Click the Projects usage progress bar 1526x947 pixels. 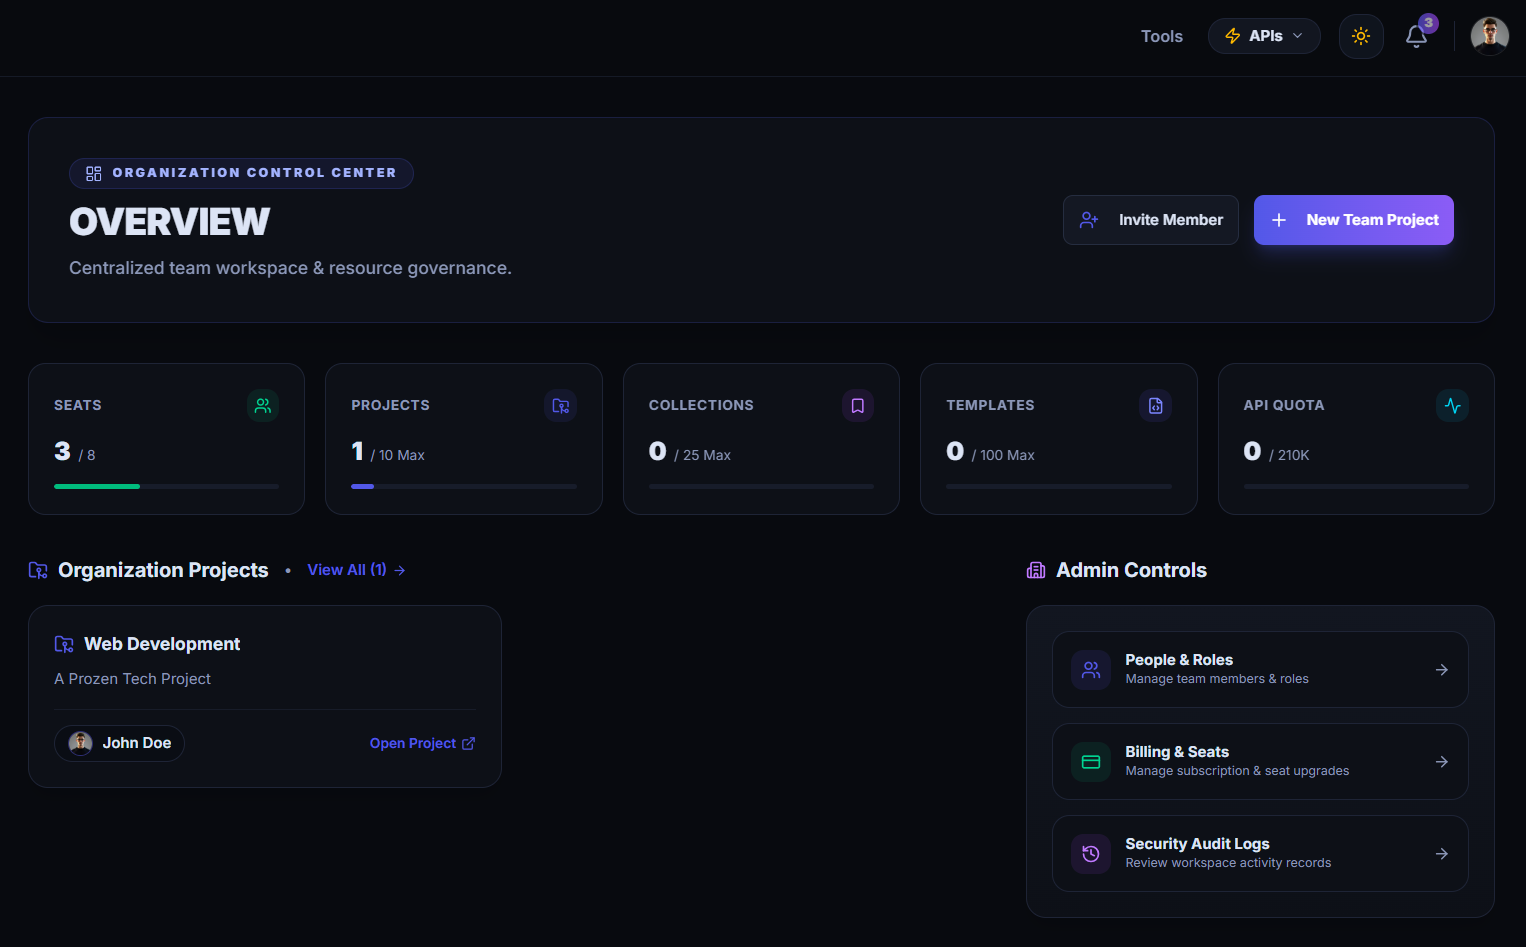click(x=464, y=487)
